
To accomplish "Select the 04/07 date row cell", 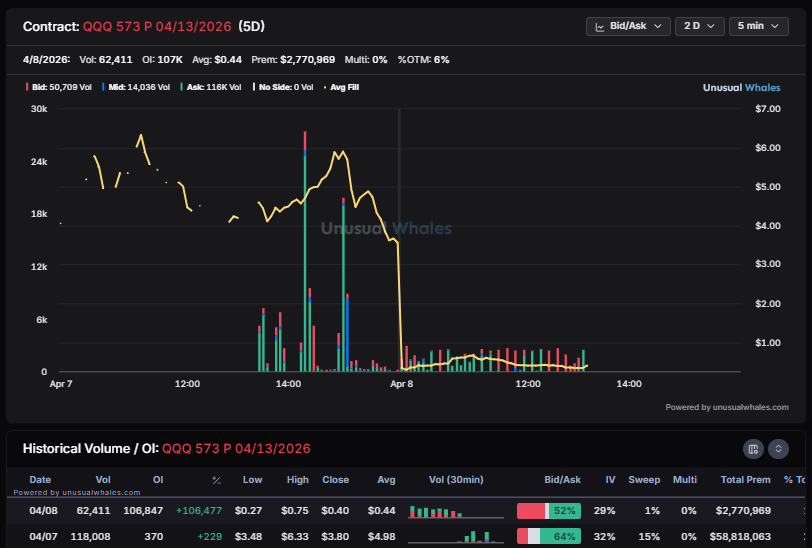I will pos(44,537).
